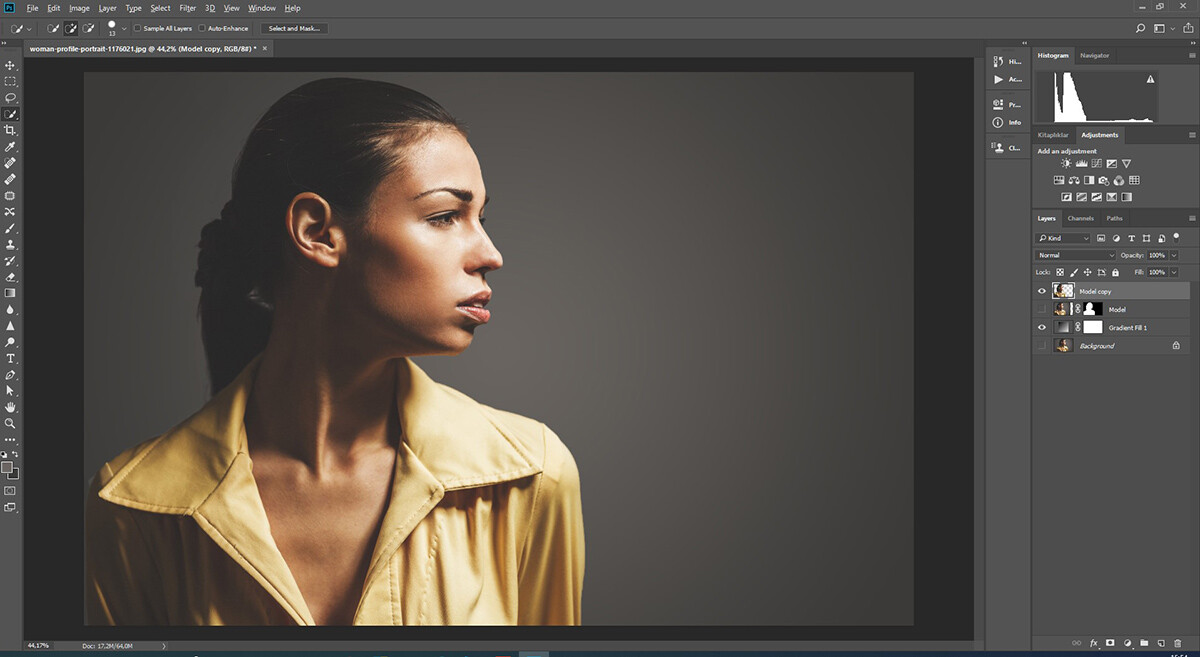The image size is (1200, 657).
Task: Click Subtract from selection brush option
Action: click(x=89, y=29)
